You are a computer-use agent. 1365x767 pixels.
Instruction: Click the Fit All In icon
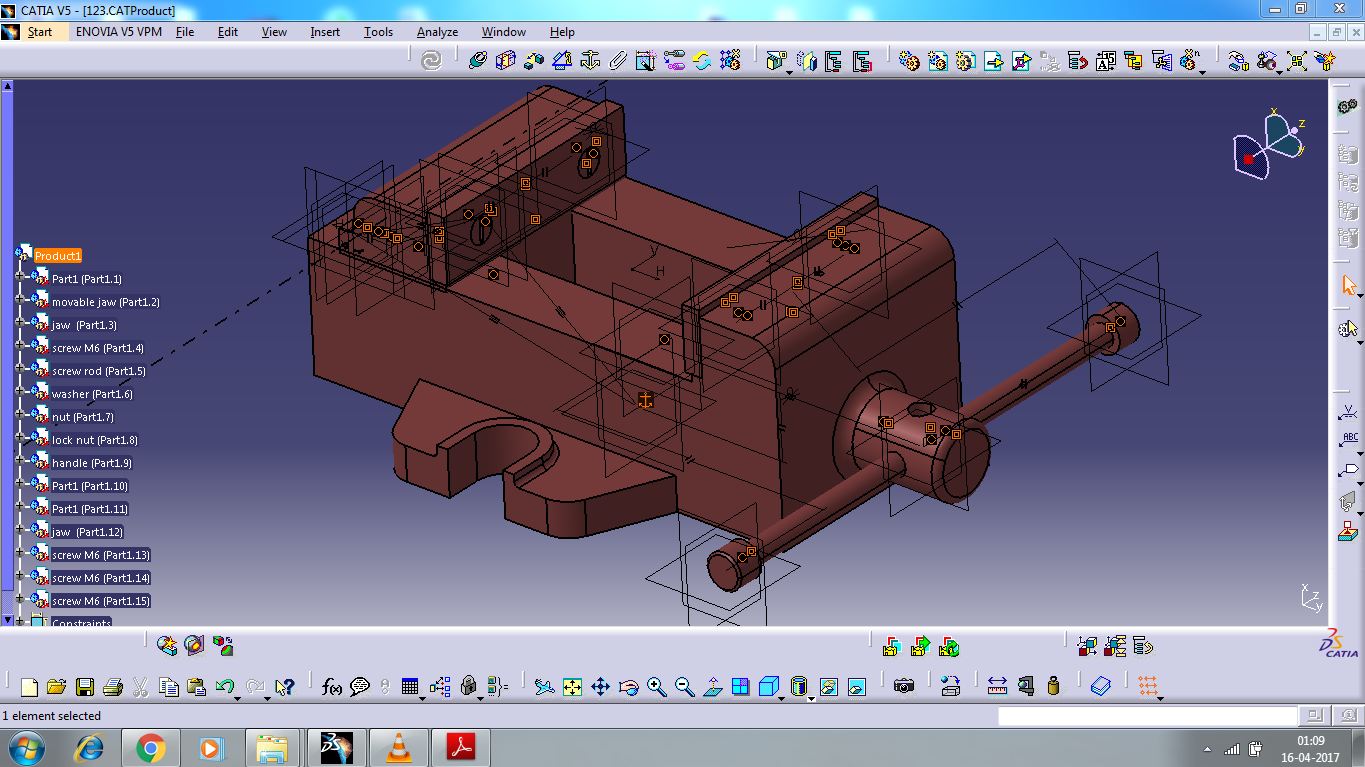click(x=572, y=687)
